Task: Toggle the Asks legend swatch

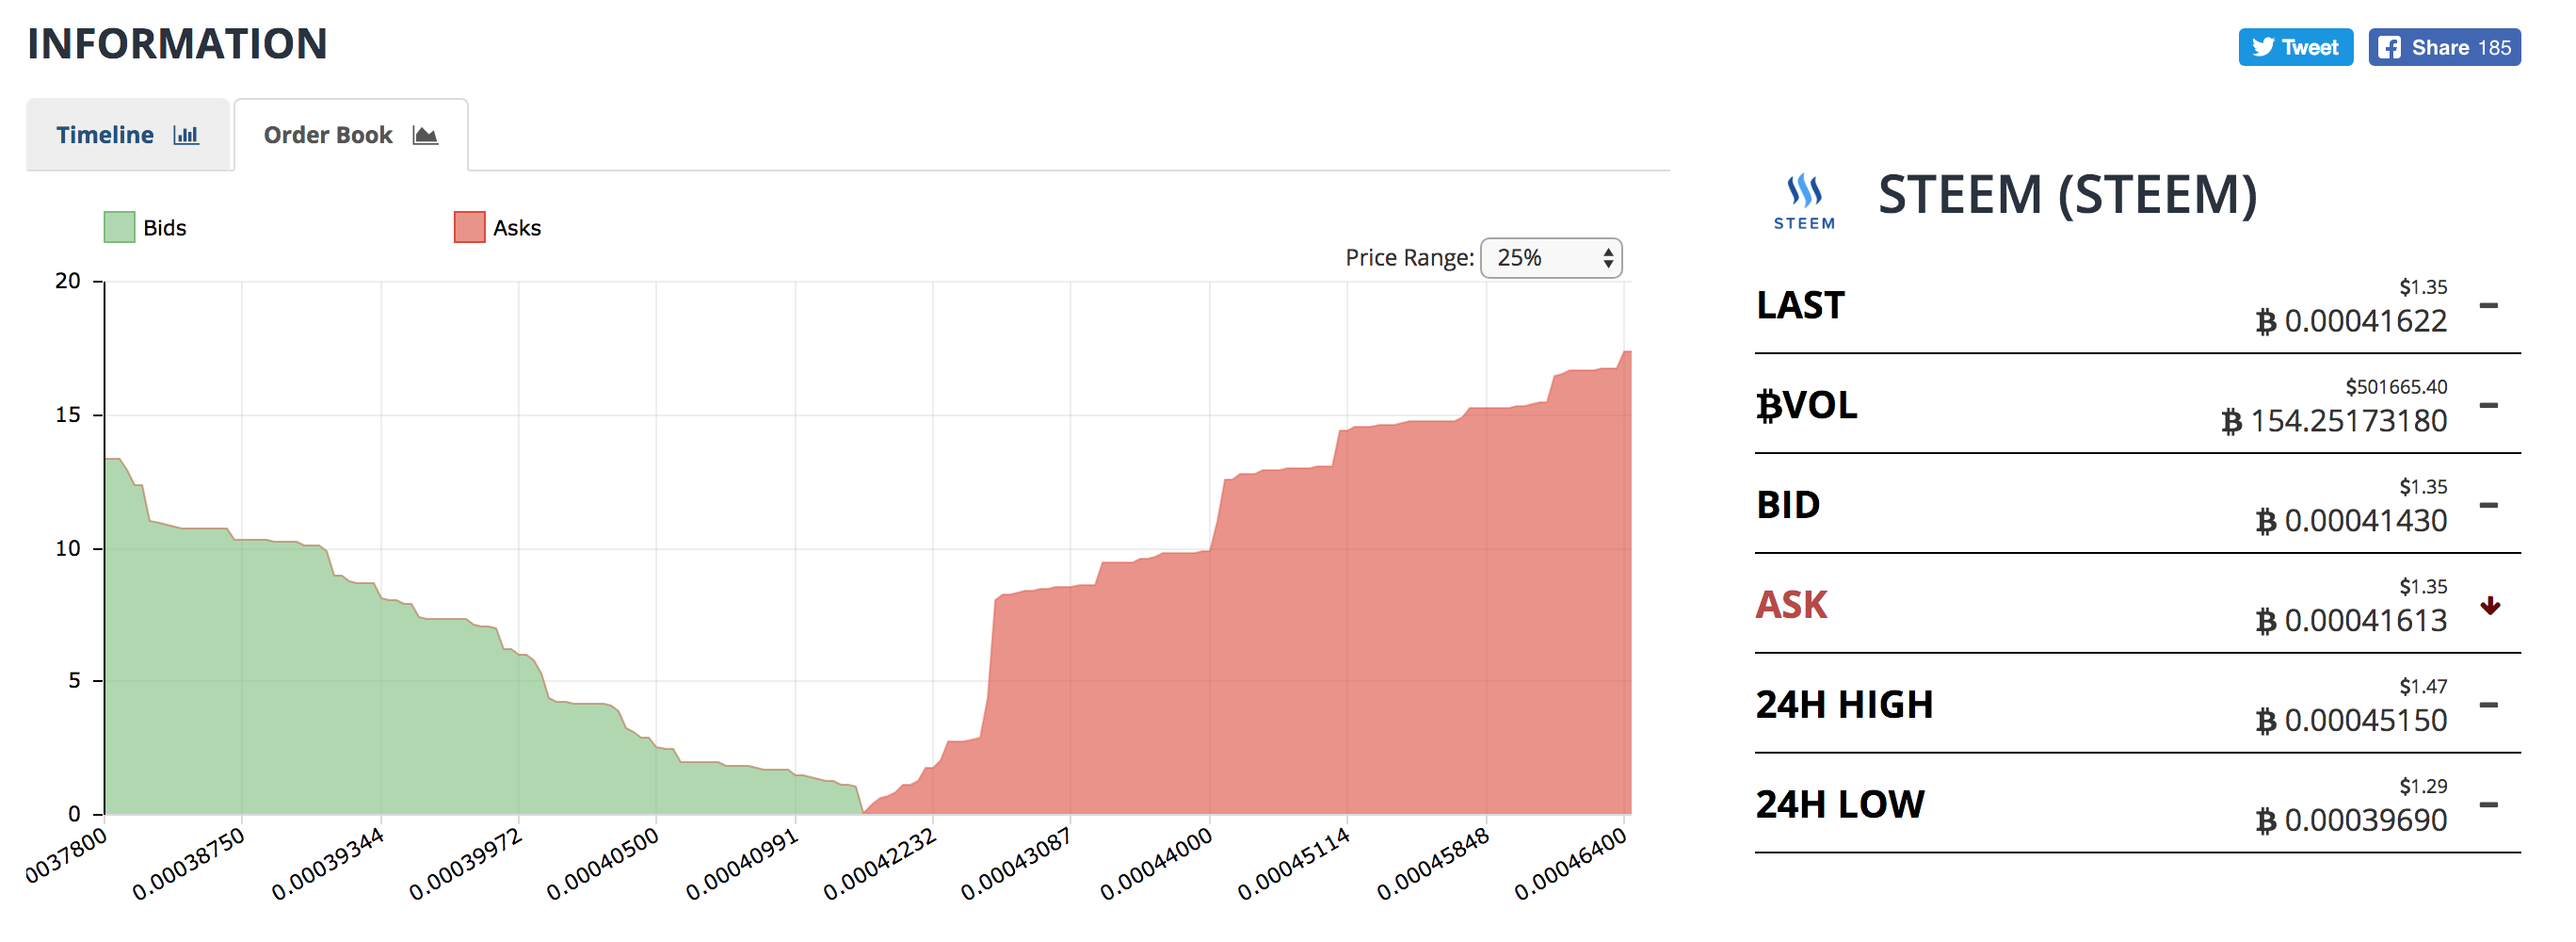Action: [469, 227]
